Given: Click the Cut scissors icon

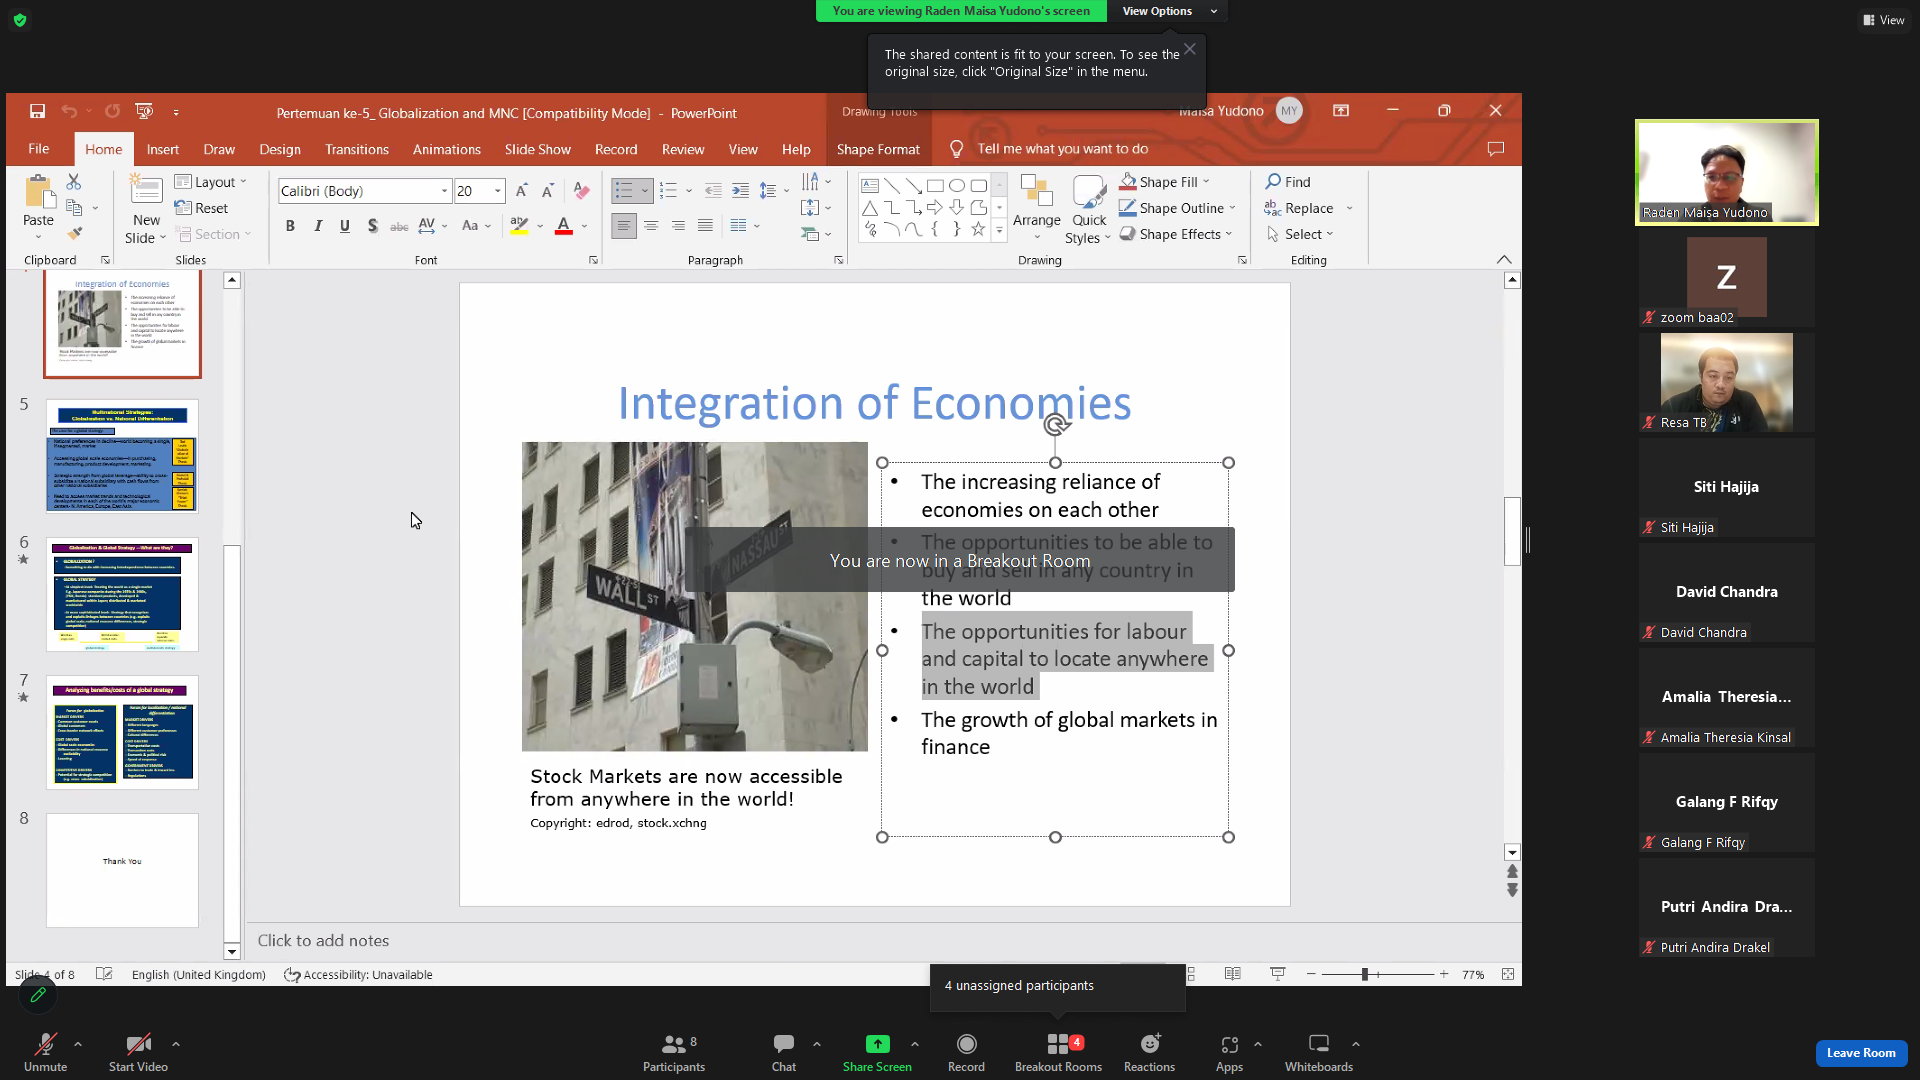Looking at the screenshot, I should (73, 182).
